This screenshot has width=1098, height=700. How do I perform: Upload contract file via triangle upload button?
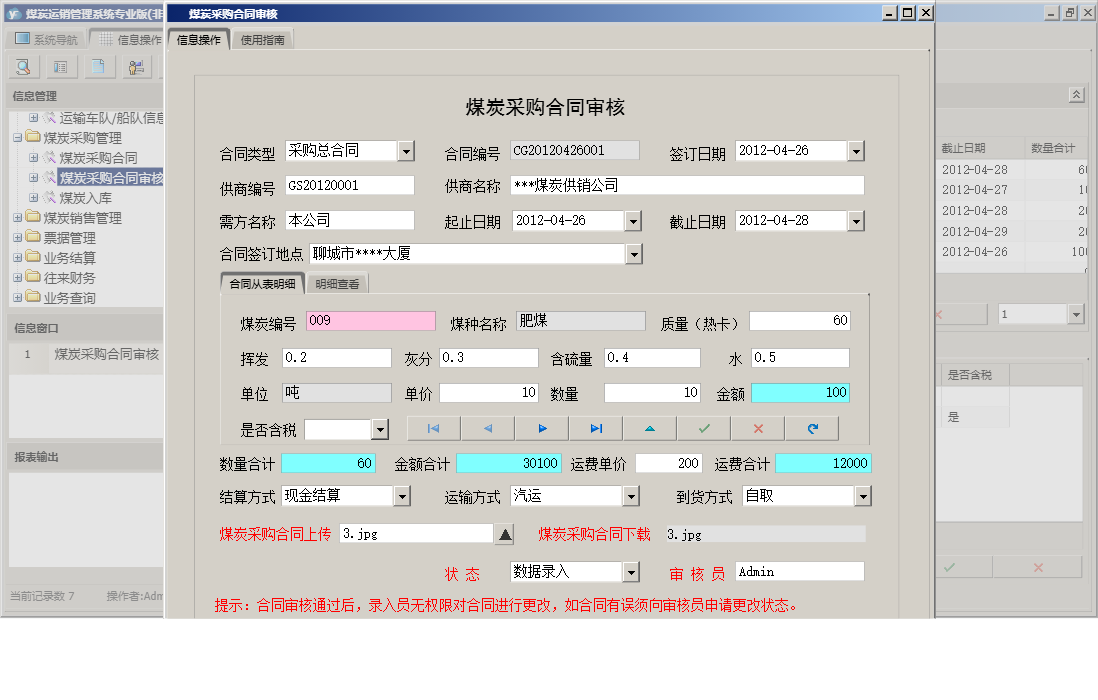point(505,533)
